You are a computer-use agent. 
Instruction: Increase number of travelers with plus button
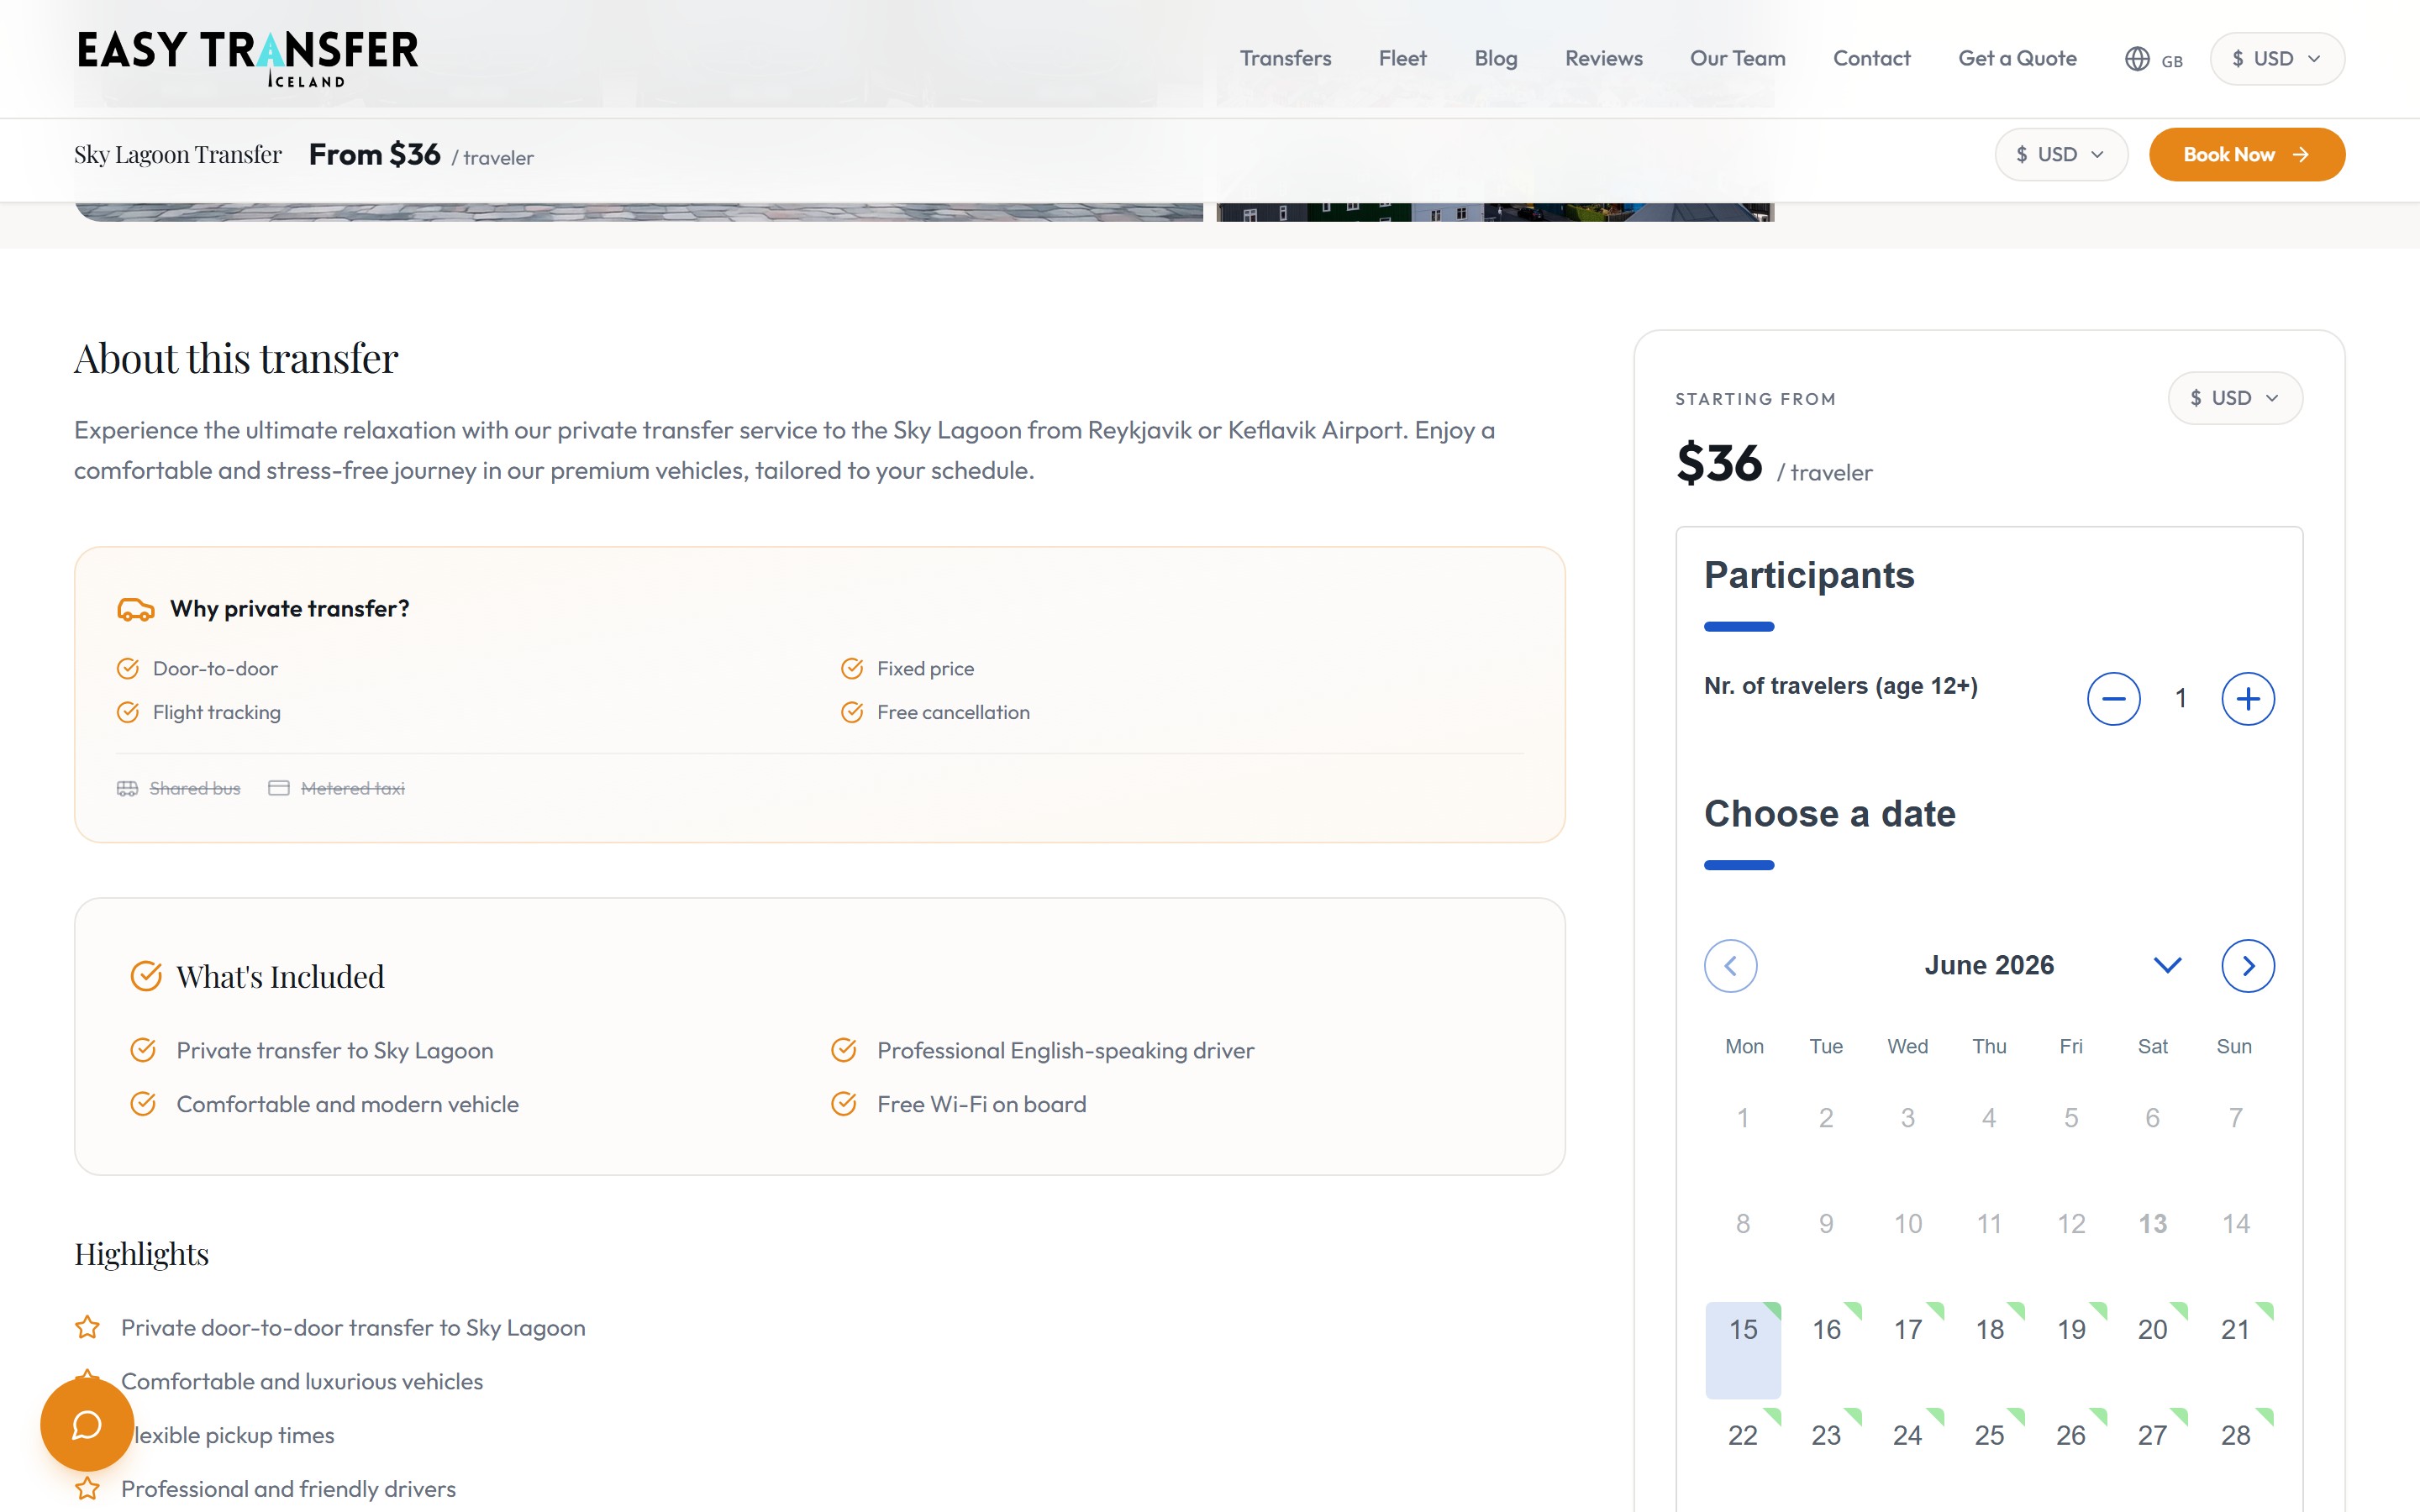point(2248,698)
